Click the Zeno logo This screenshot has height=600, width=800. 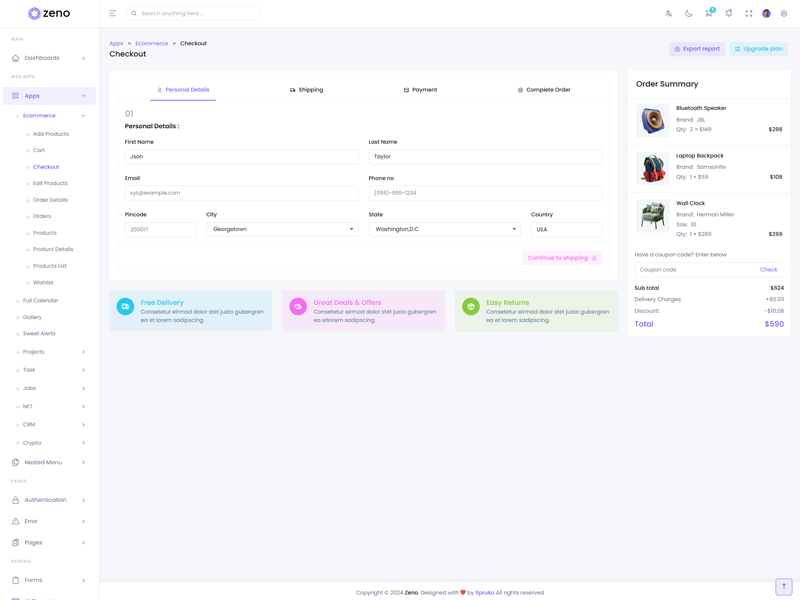point(49,13)
